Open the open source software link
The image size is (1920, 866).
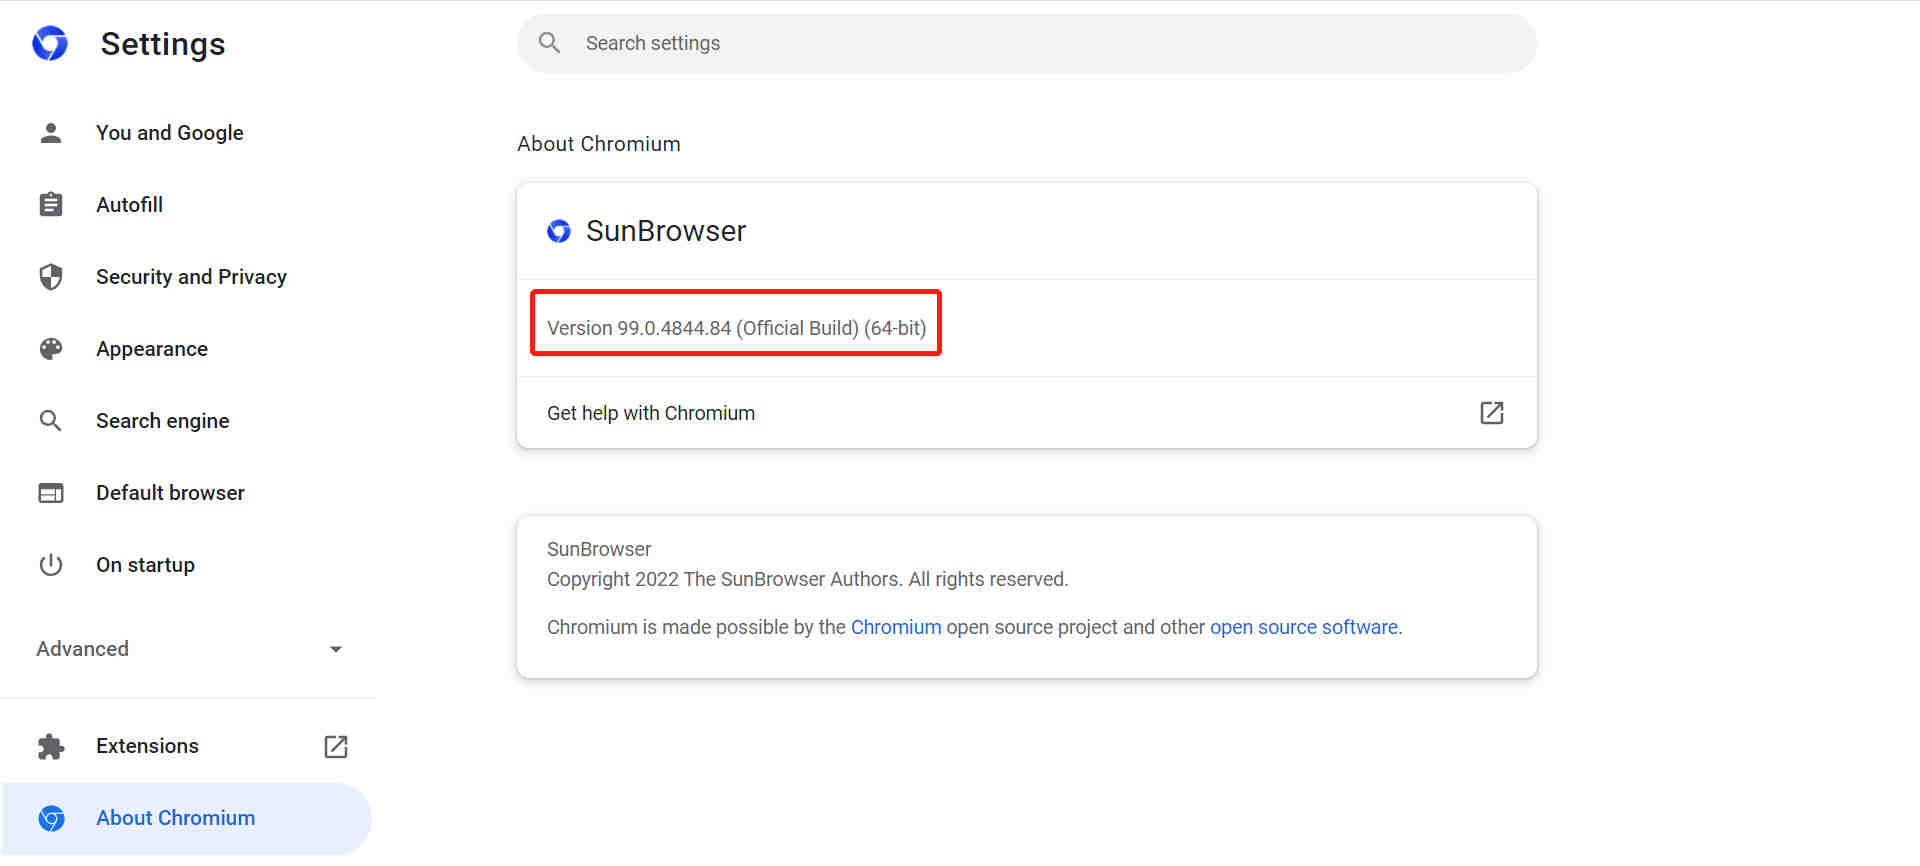pos(1304,627)
